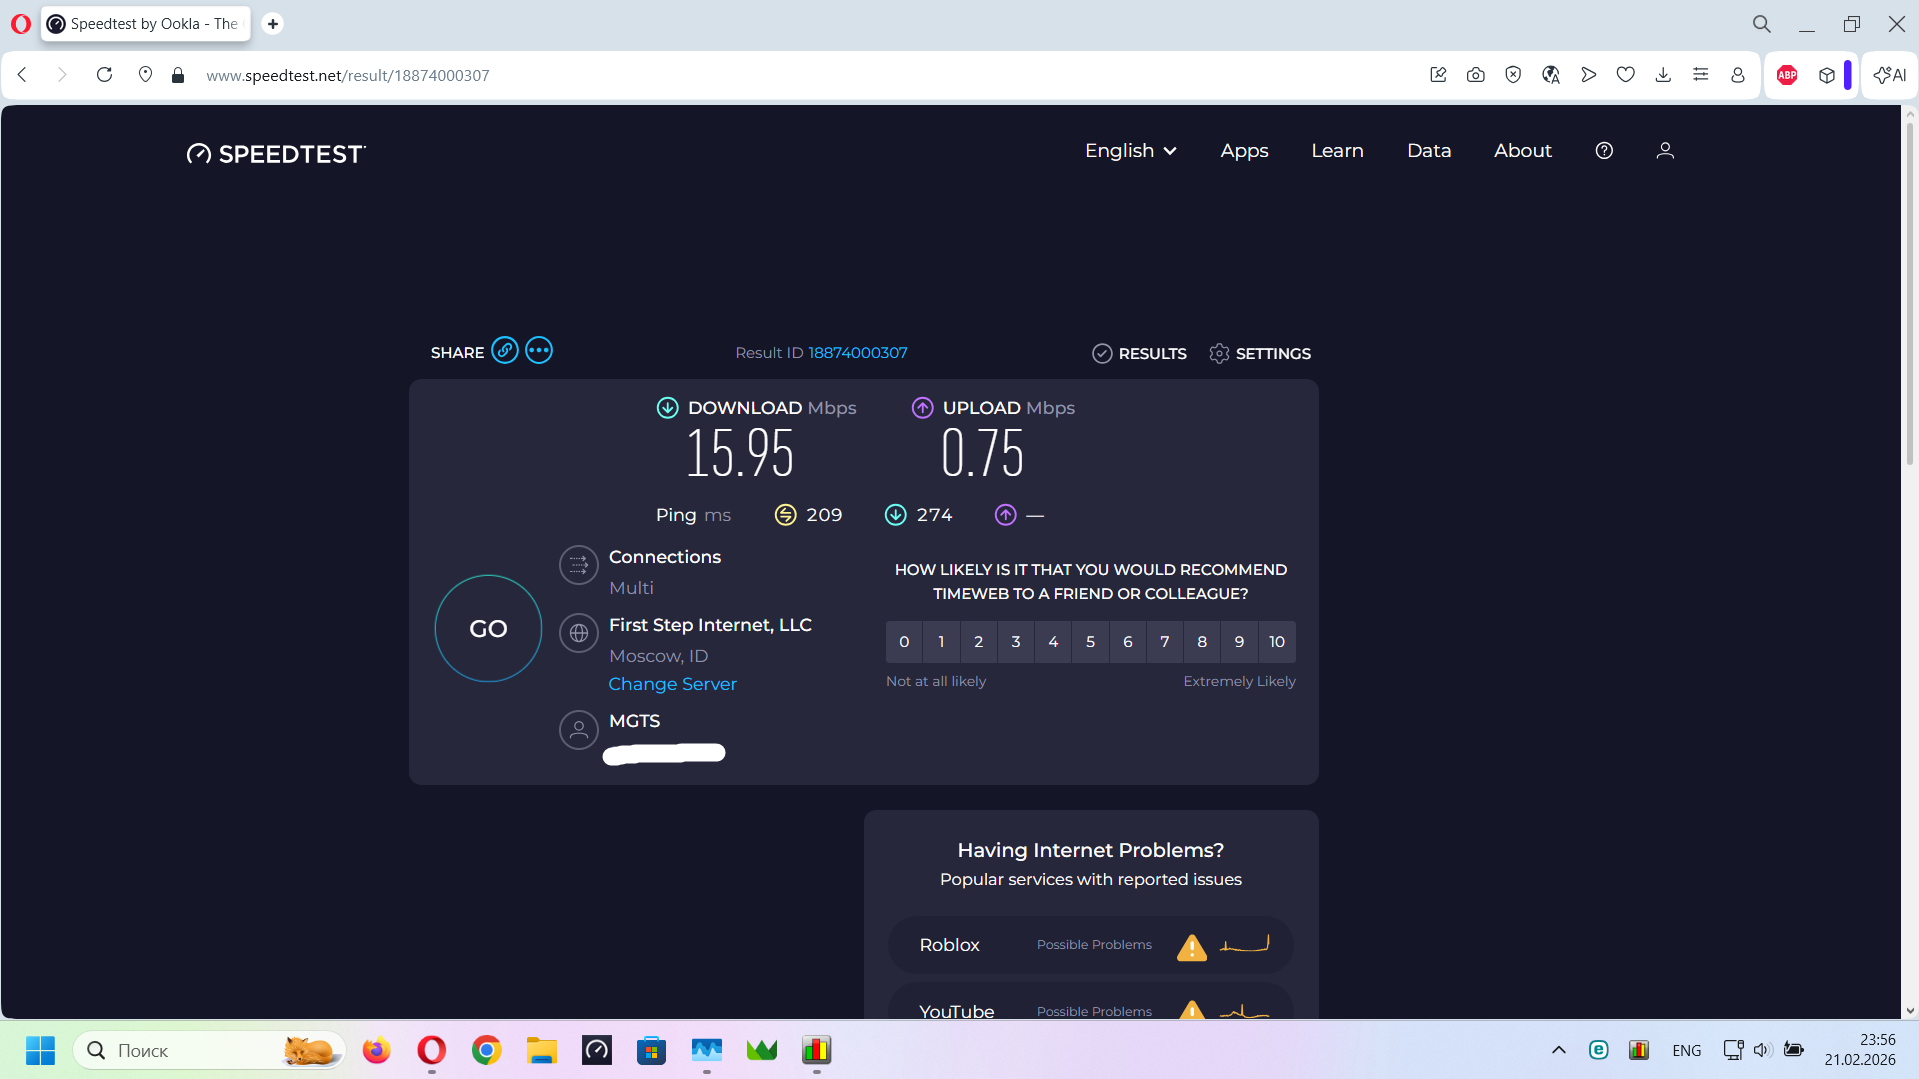1919x1079 pixels.
Task: Add page to bookmarks heart icon
Action: click(1625, 75)
